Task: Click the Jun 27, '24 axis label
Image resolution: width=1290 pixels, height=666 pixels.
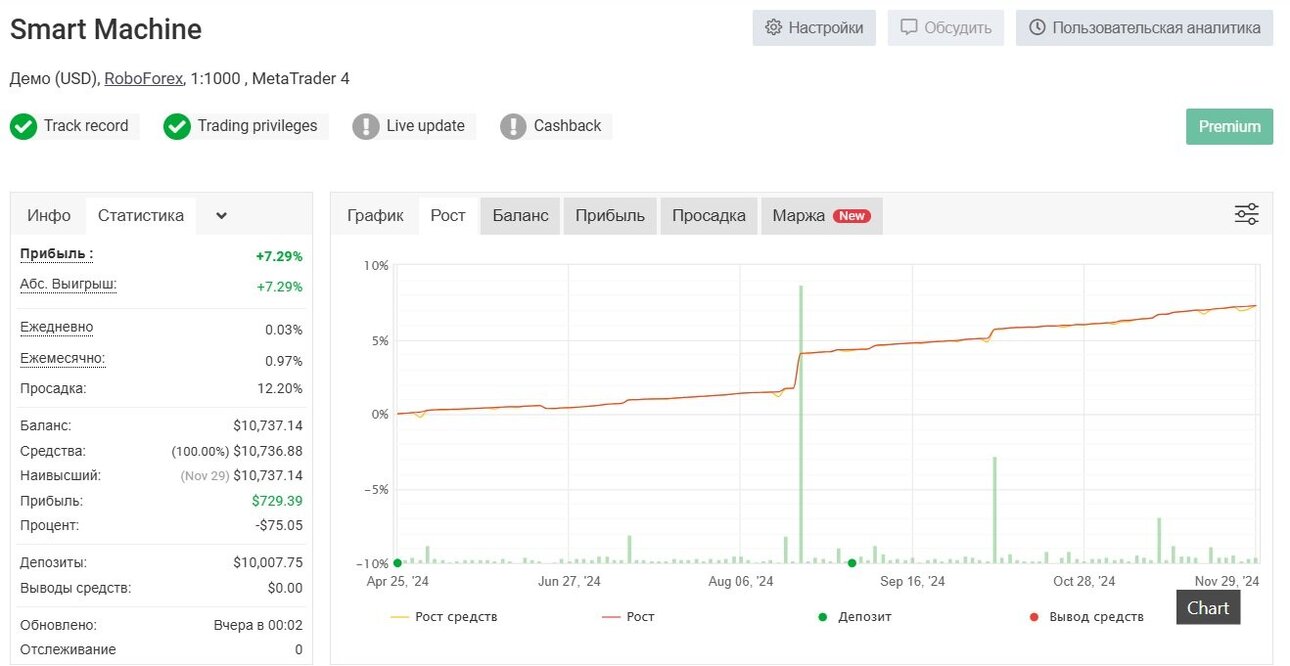Action: pos(569,581)
